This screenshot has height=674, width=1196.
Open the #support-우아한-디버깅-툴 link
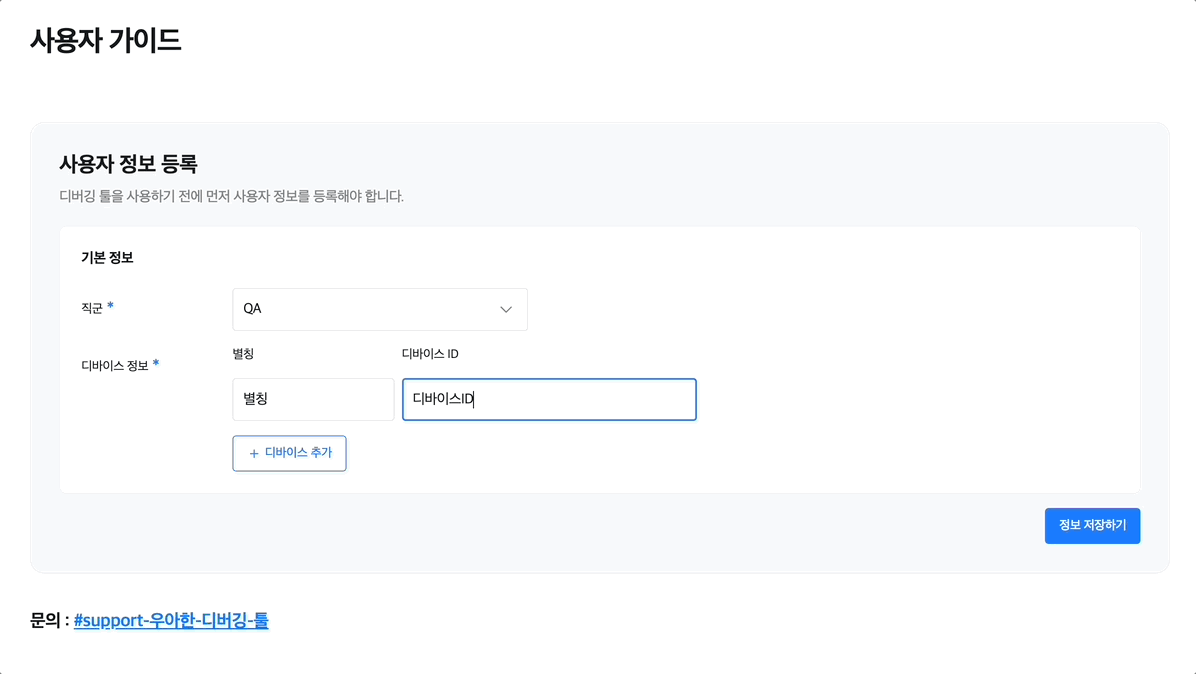[171, 620]
